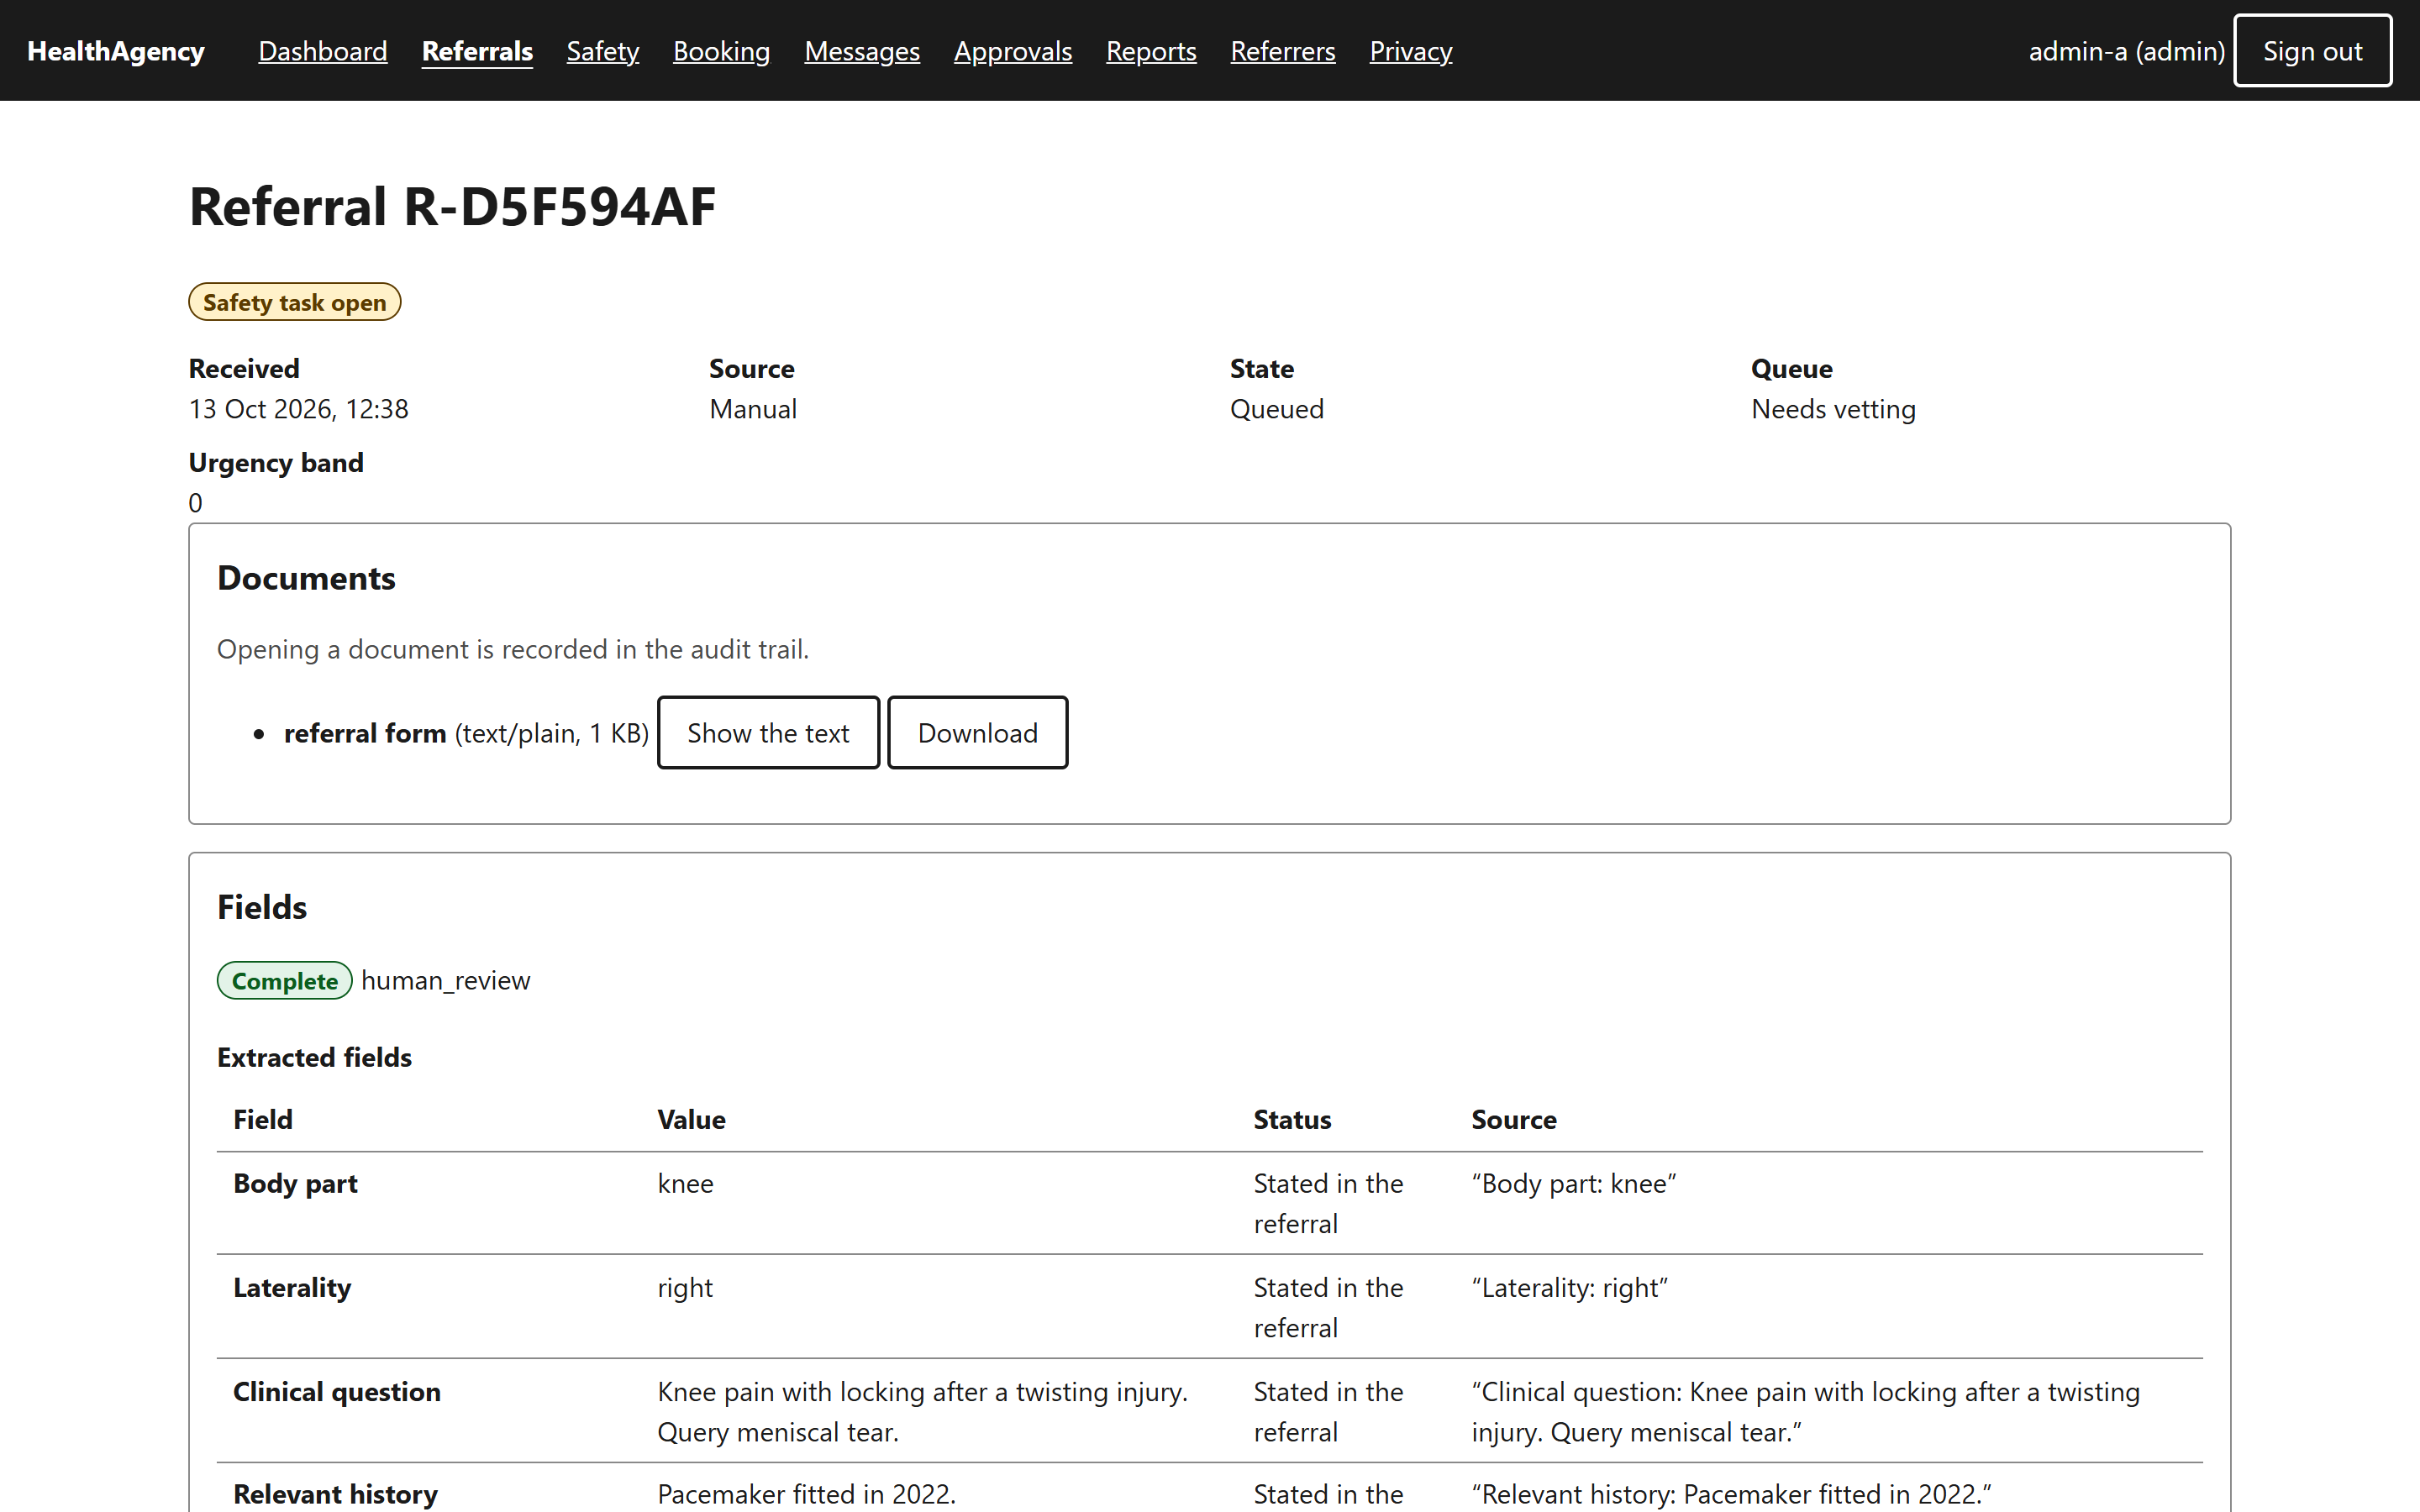Image resolution: width=2420 pixels, height=1512 pixels.
Task: Sign out of the admin account
Action: click(2312, 51)
